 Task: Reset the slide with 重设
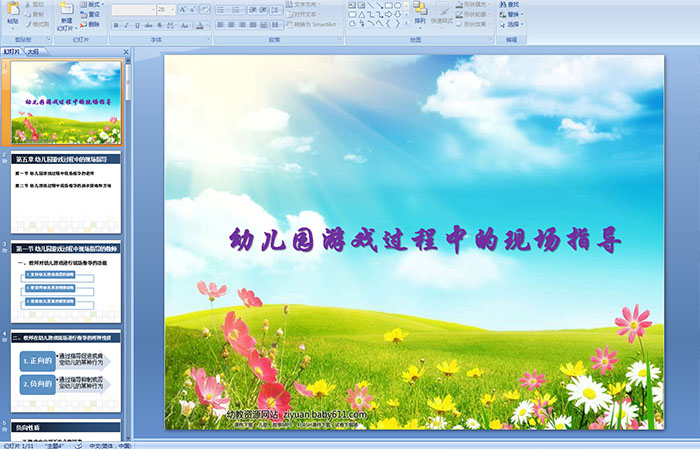coord(90,14)
